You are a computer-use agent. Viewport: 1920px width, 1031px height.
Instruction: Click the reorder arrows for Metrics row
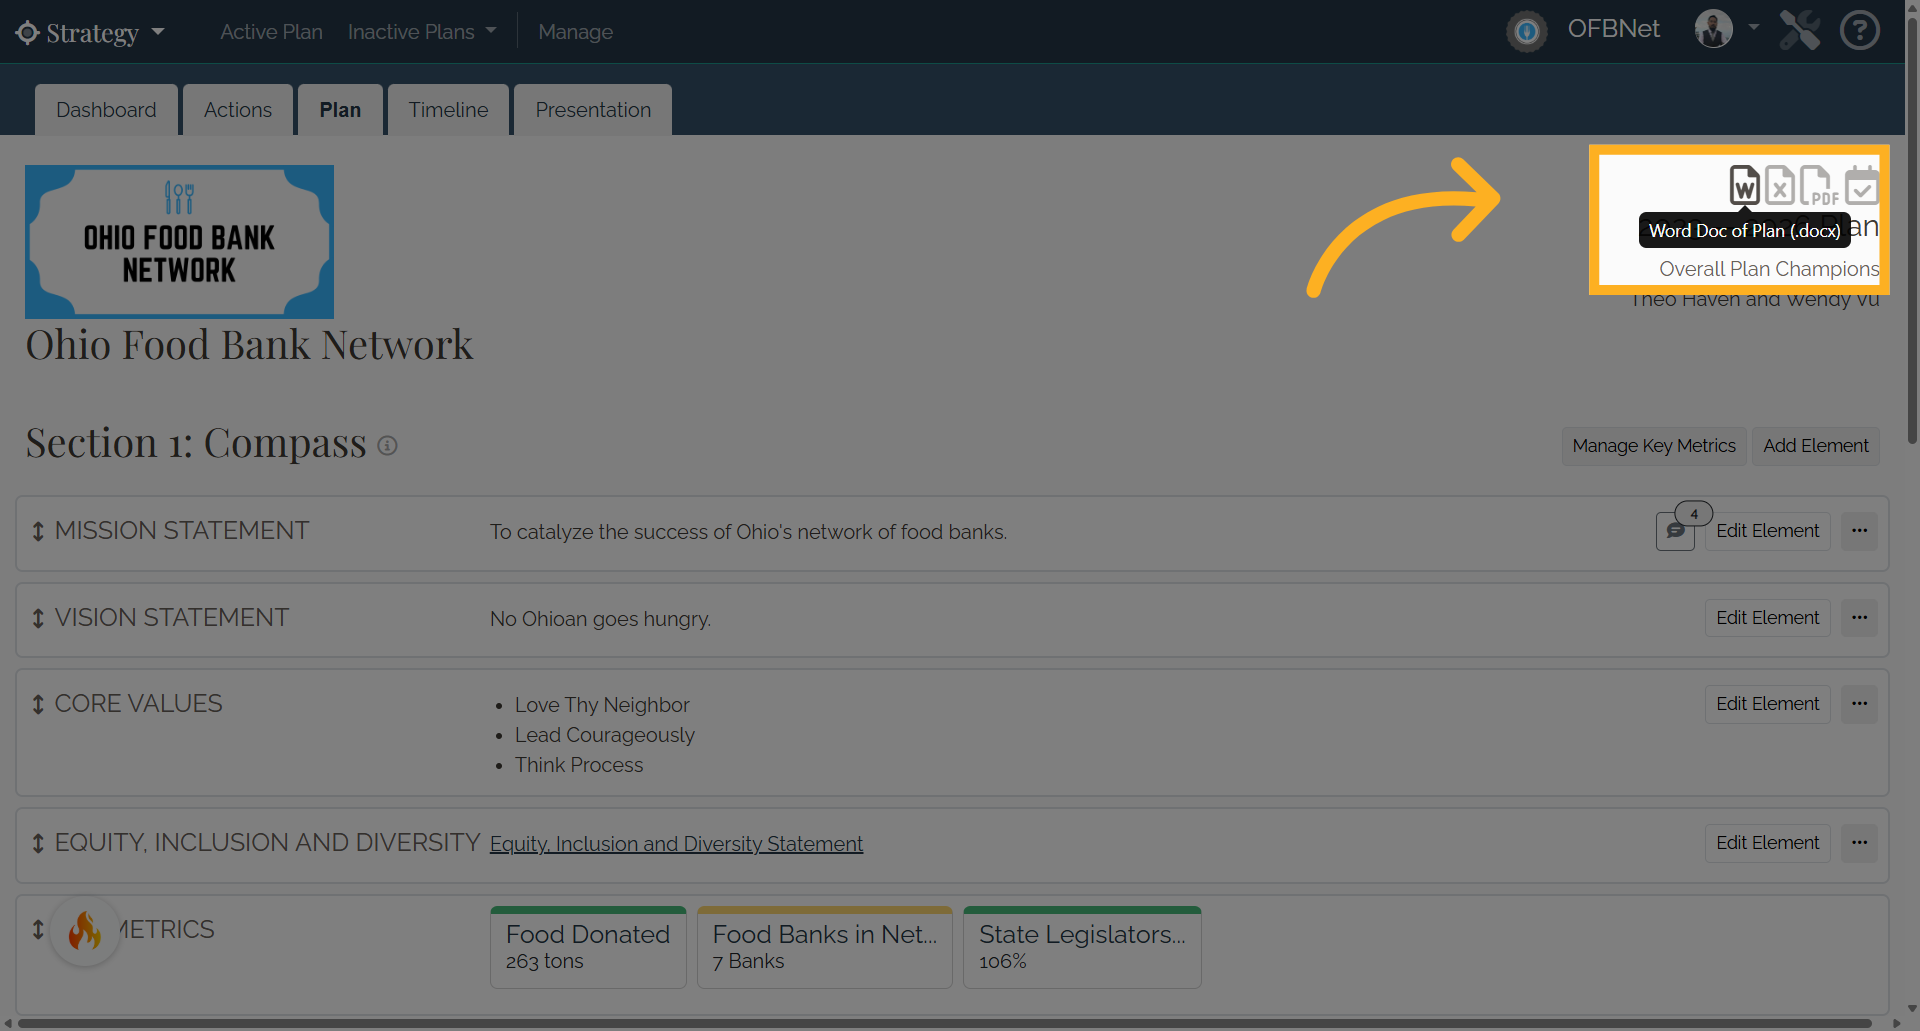point(38,929)
